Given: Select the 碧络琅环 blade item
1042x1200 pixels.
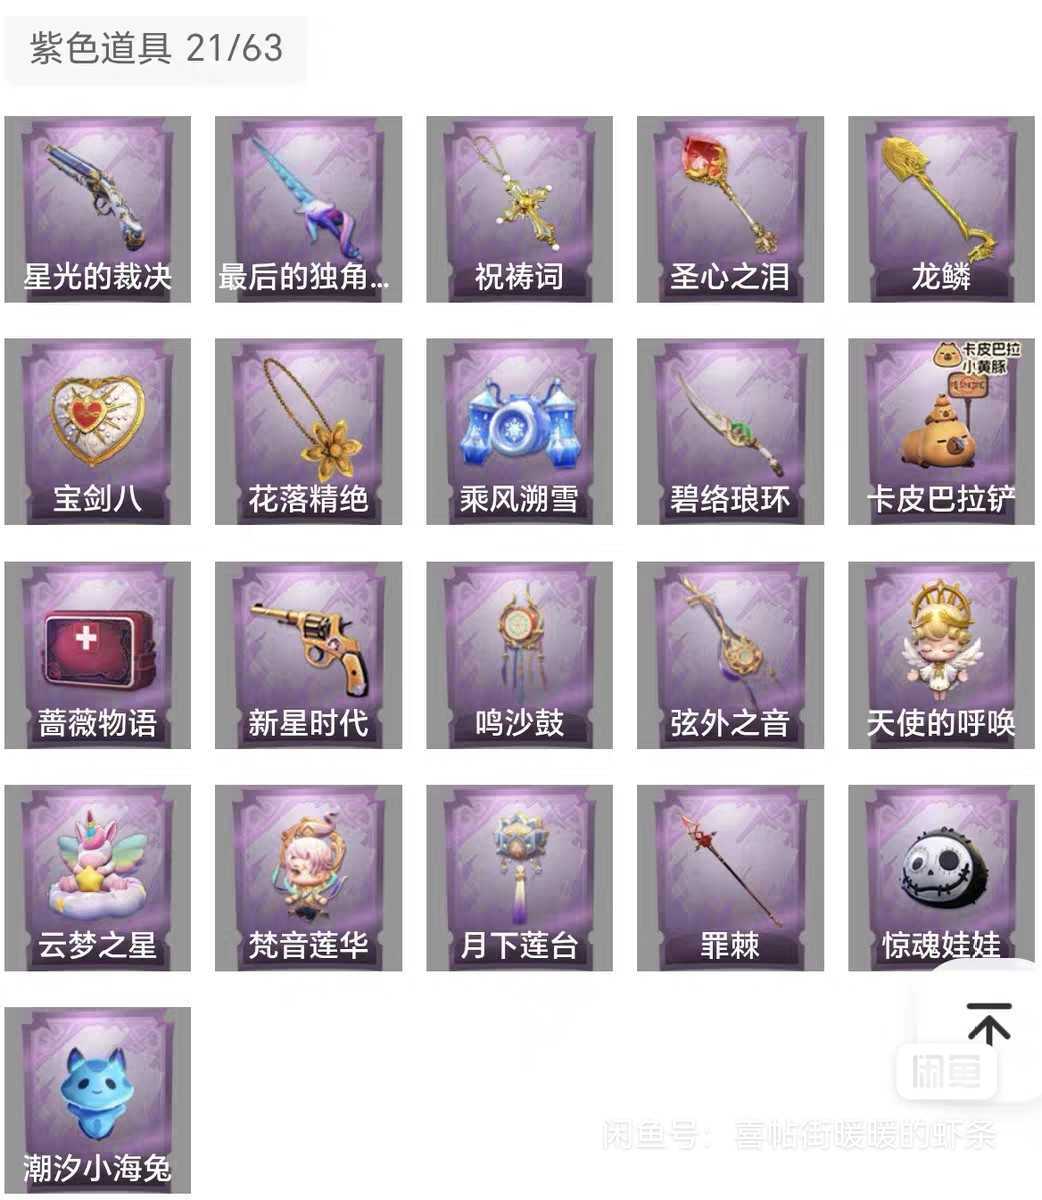Looking at the screenshot, I should [730, 432].
